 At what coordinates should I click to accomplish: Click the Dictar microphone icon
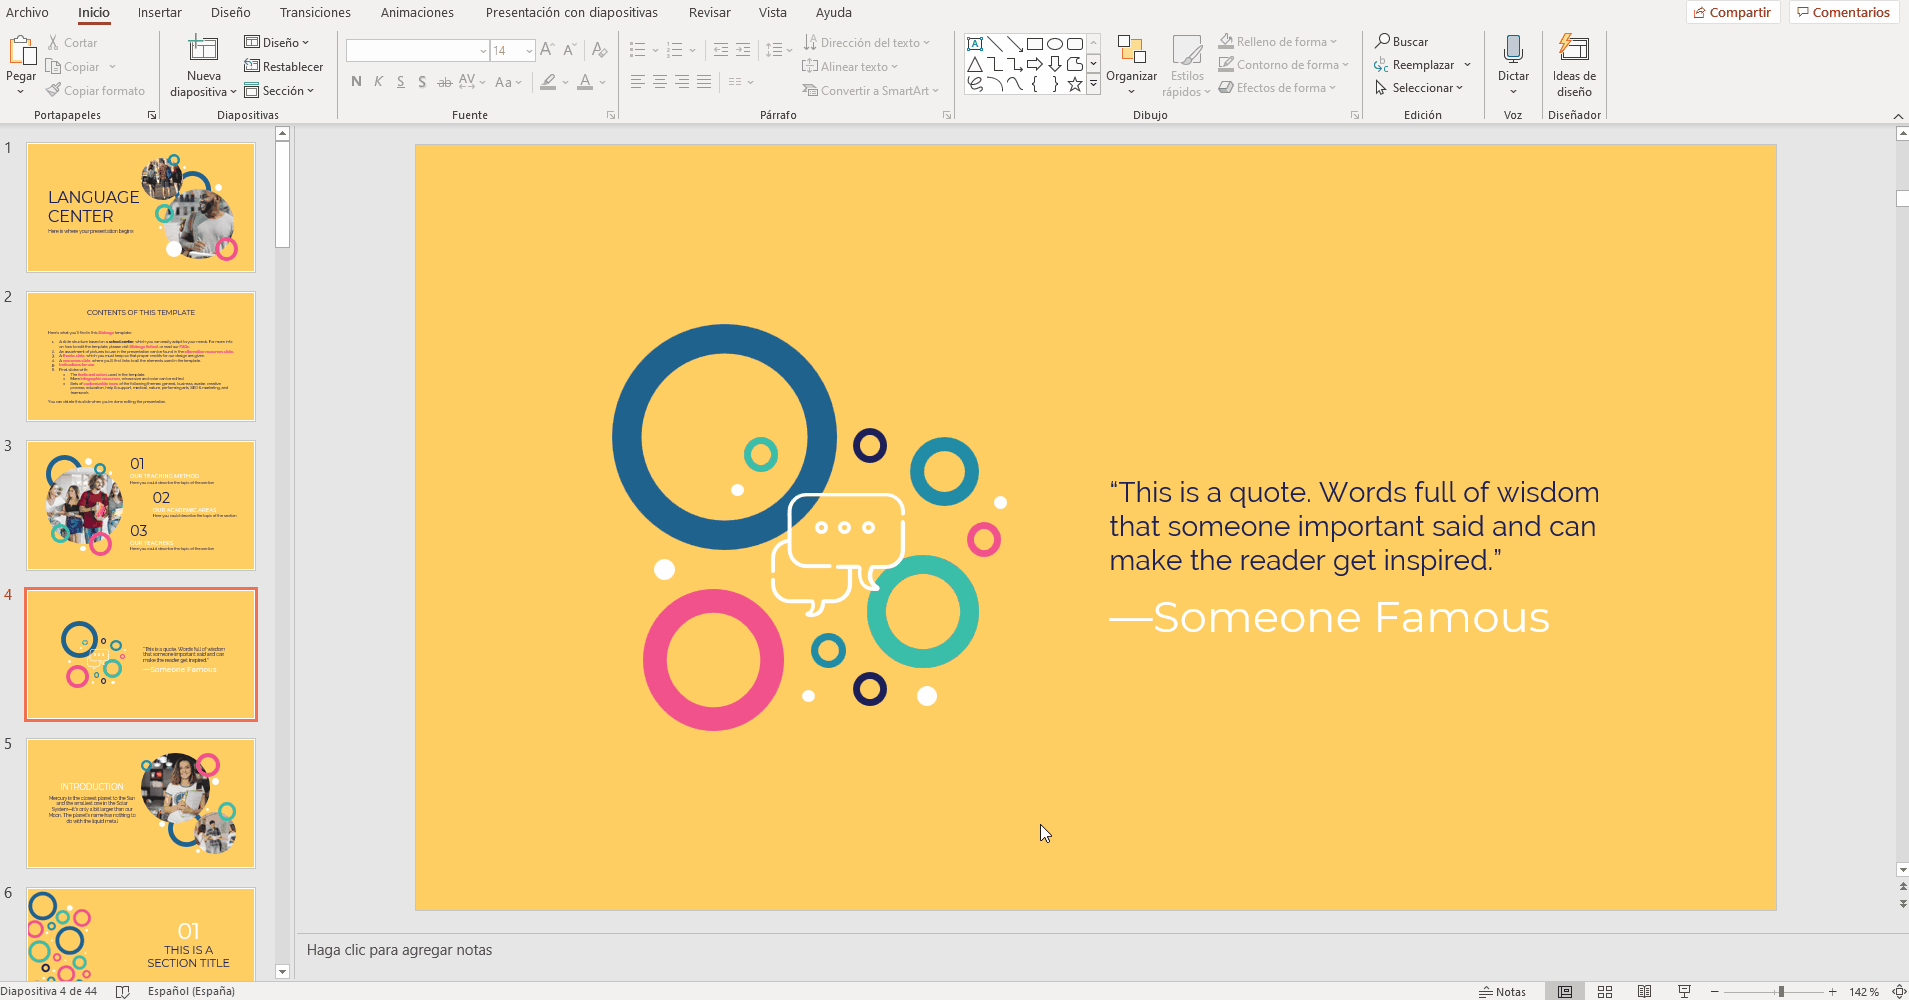click(1513, 49)
